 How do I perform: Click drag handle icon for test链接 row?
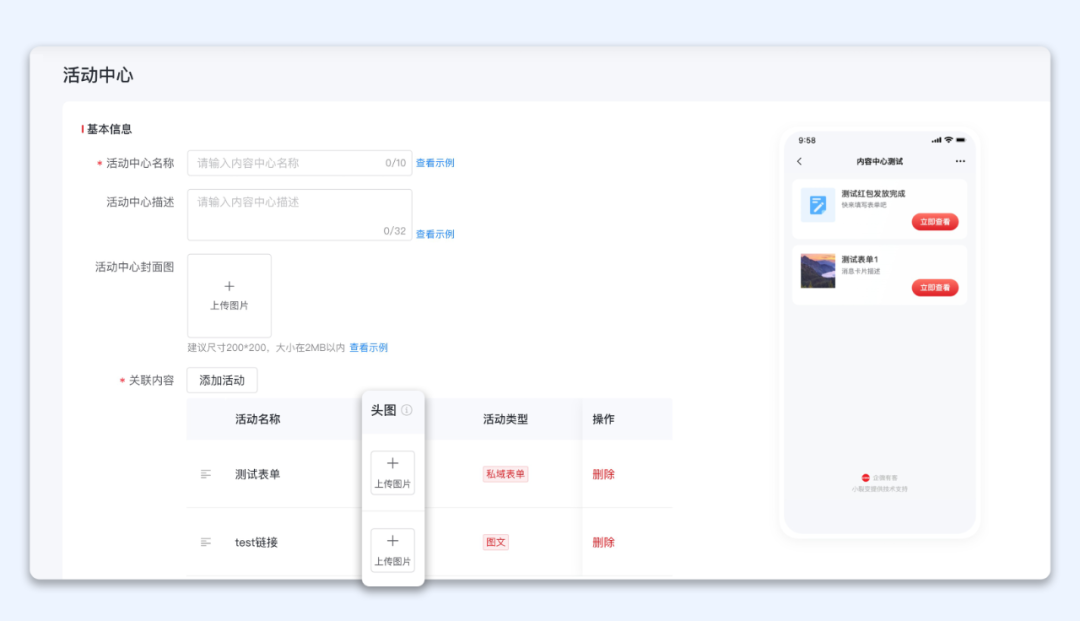tap(206, 542)
